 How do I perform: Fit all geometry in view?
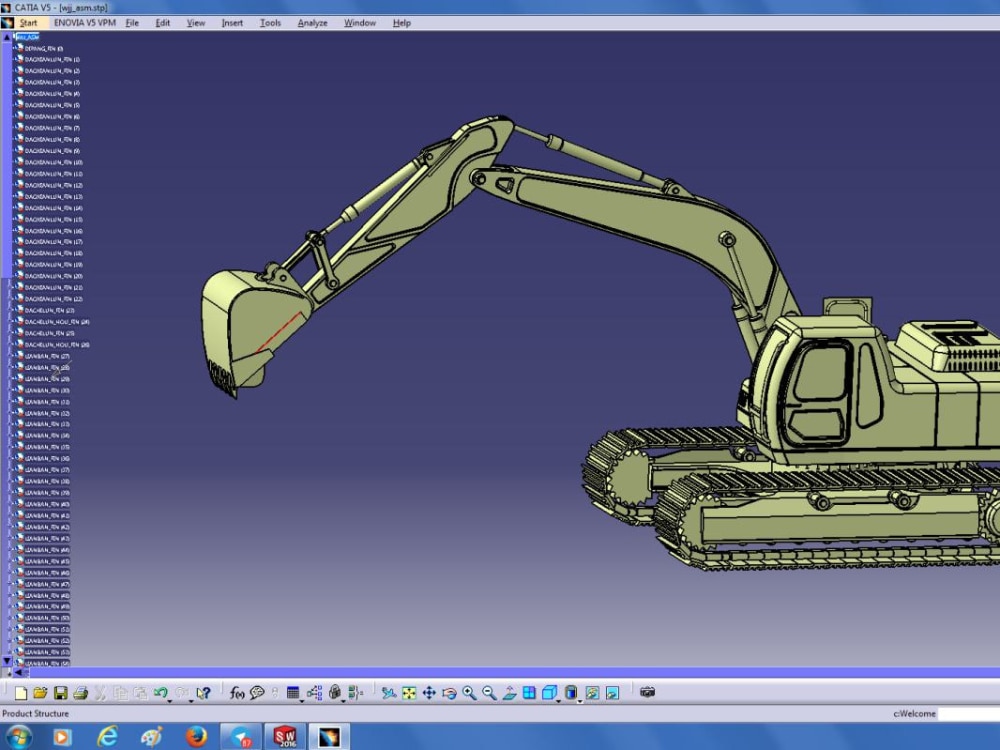(x=409, y=693)
